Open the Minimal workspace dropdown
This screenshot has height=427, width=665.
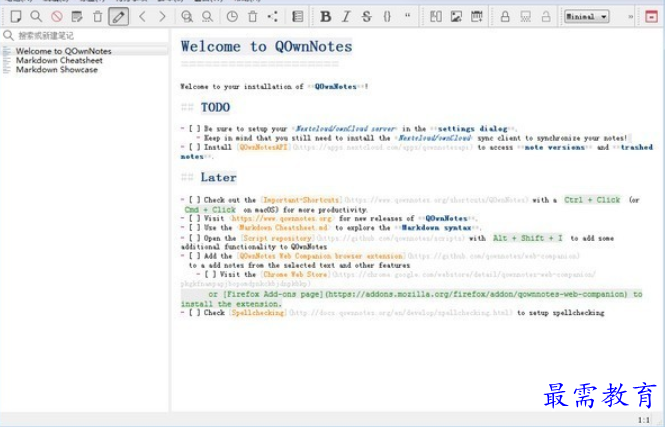(586, 17)
